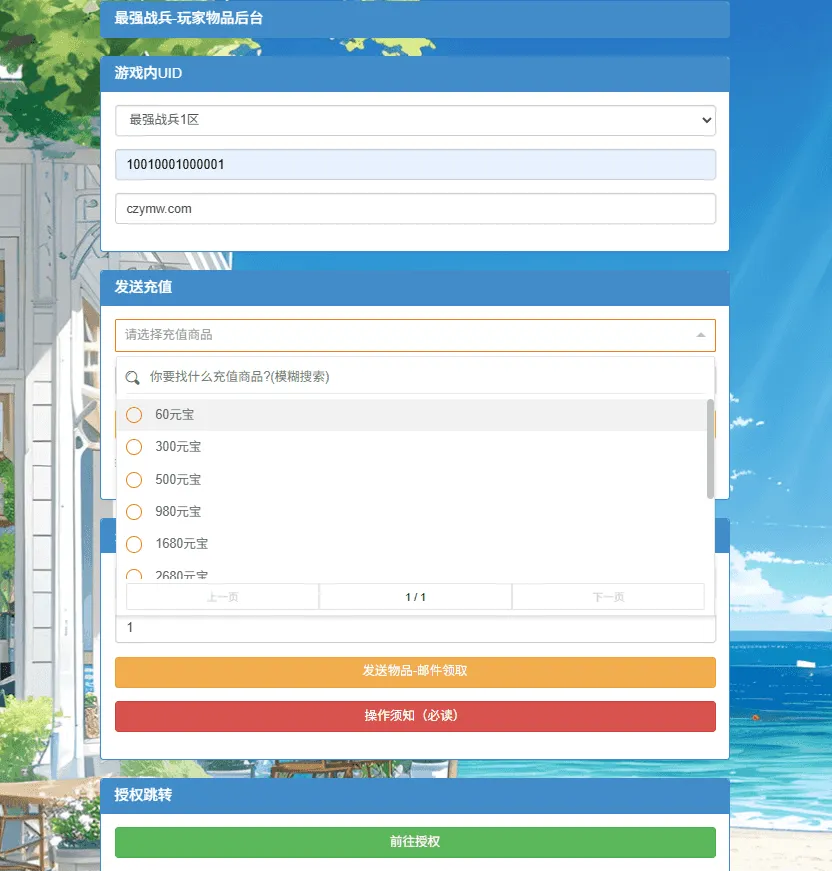
Task: Click the 上一页 pagination control
Action: (x=222, y=596)
